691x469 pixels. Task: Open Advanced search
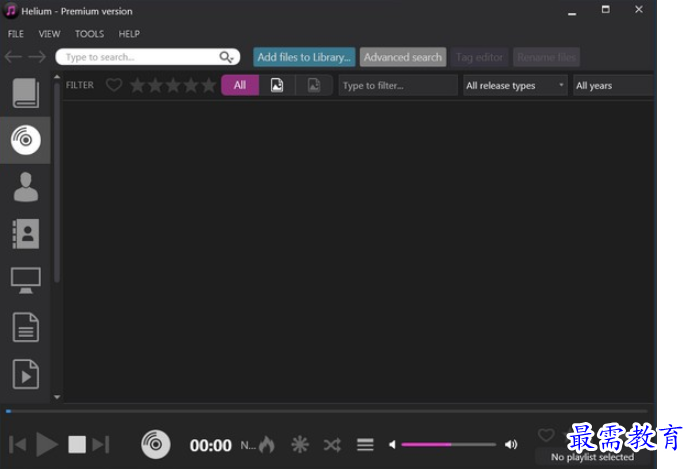tap(403, 57)
